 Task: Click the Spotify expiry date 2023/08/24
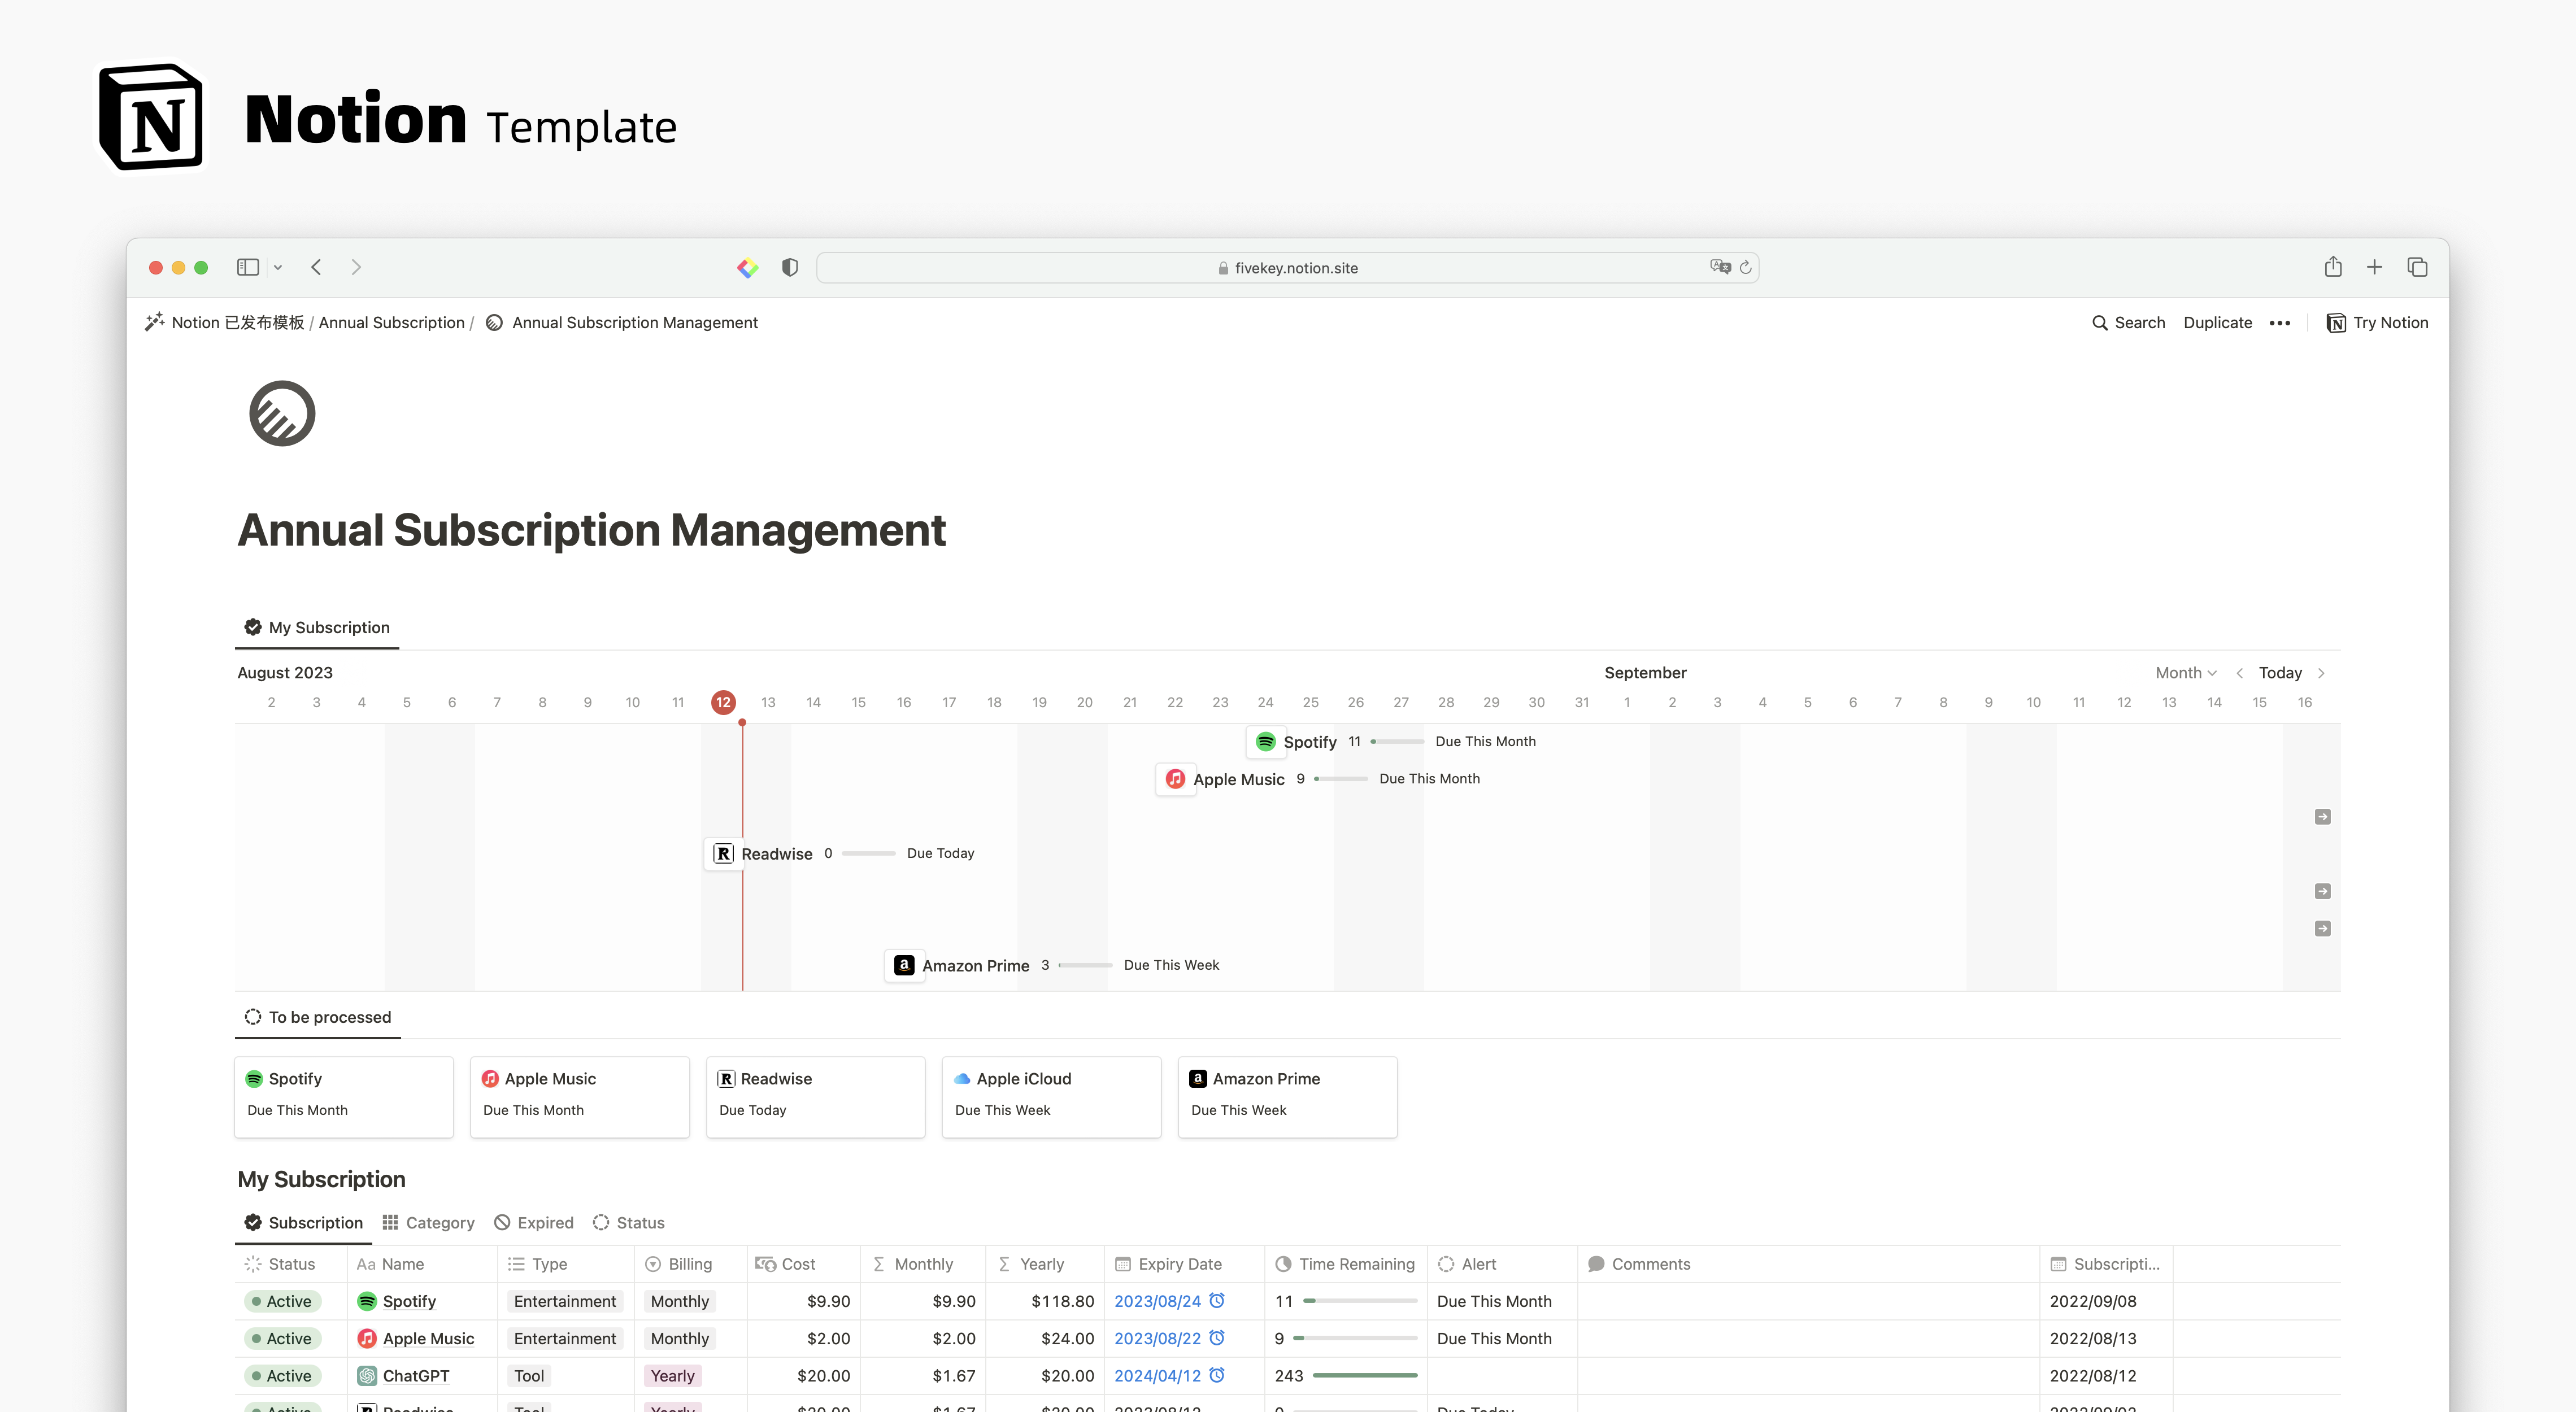coord(1157,1301)
